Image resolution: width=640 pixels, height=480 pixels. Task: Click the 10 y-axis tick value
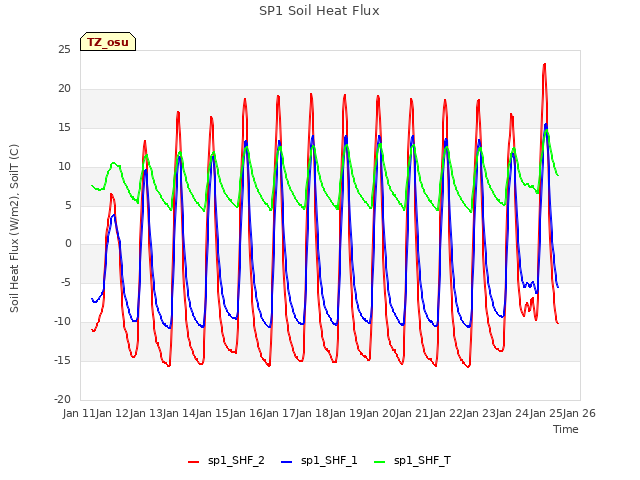click(x=64, y=166)
